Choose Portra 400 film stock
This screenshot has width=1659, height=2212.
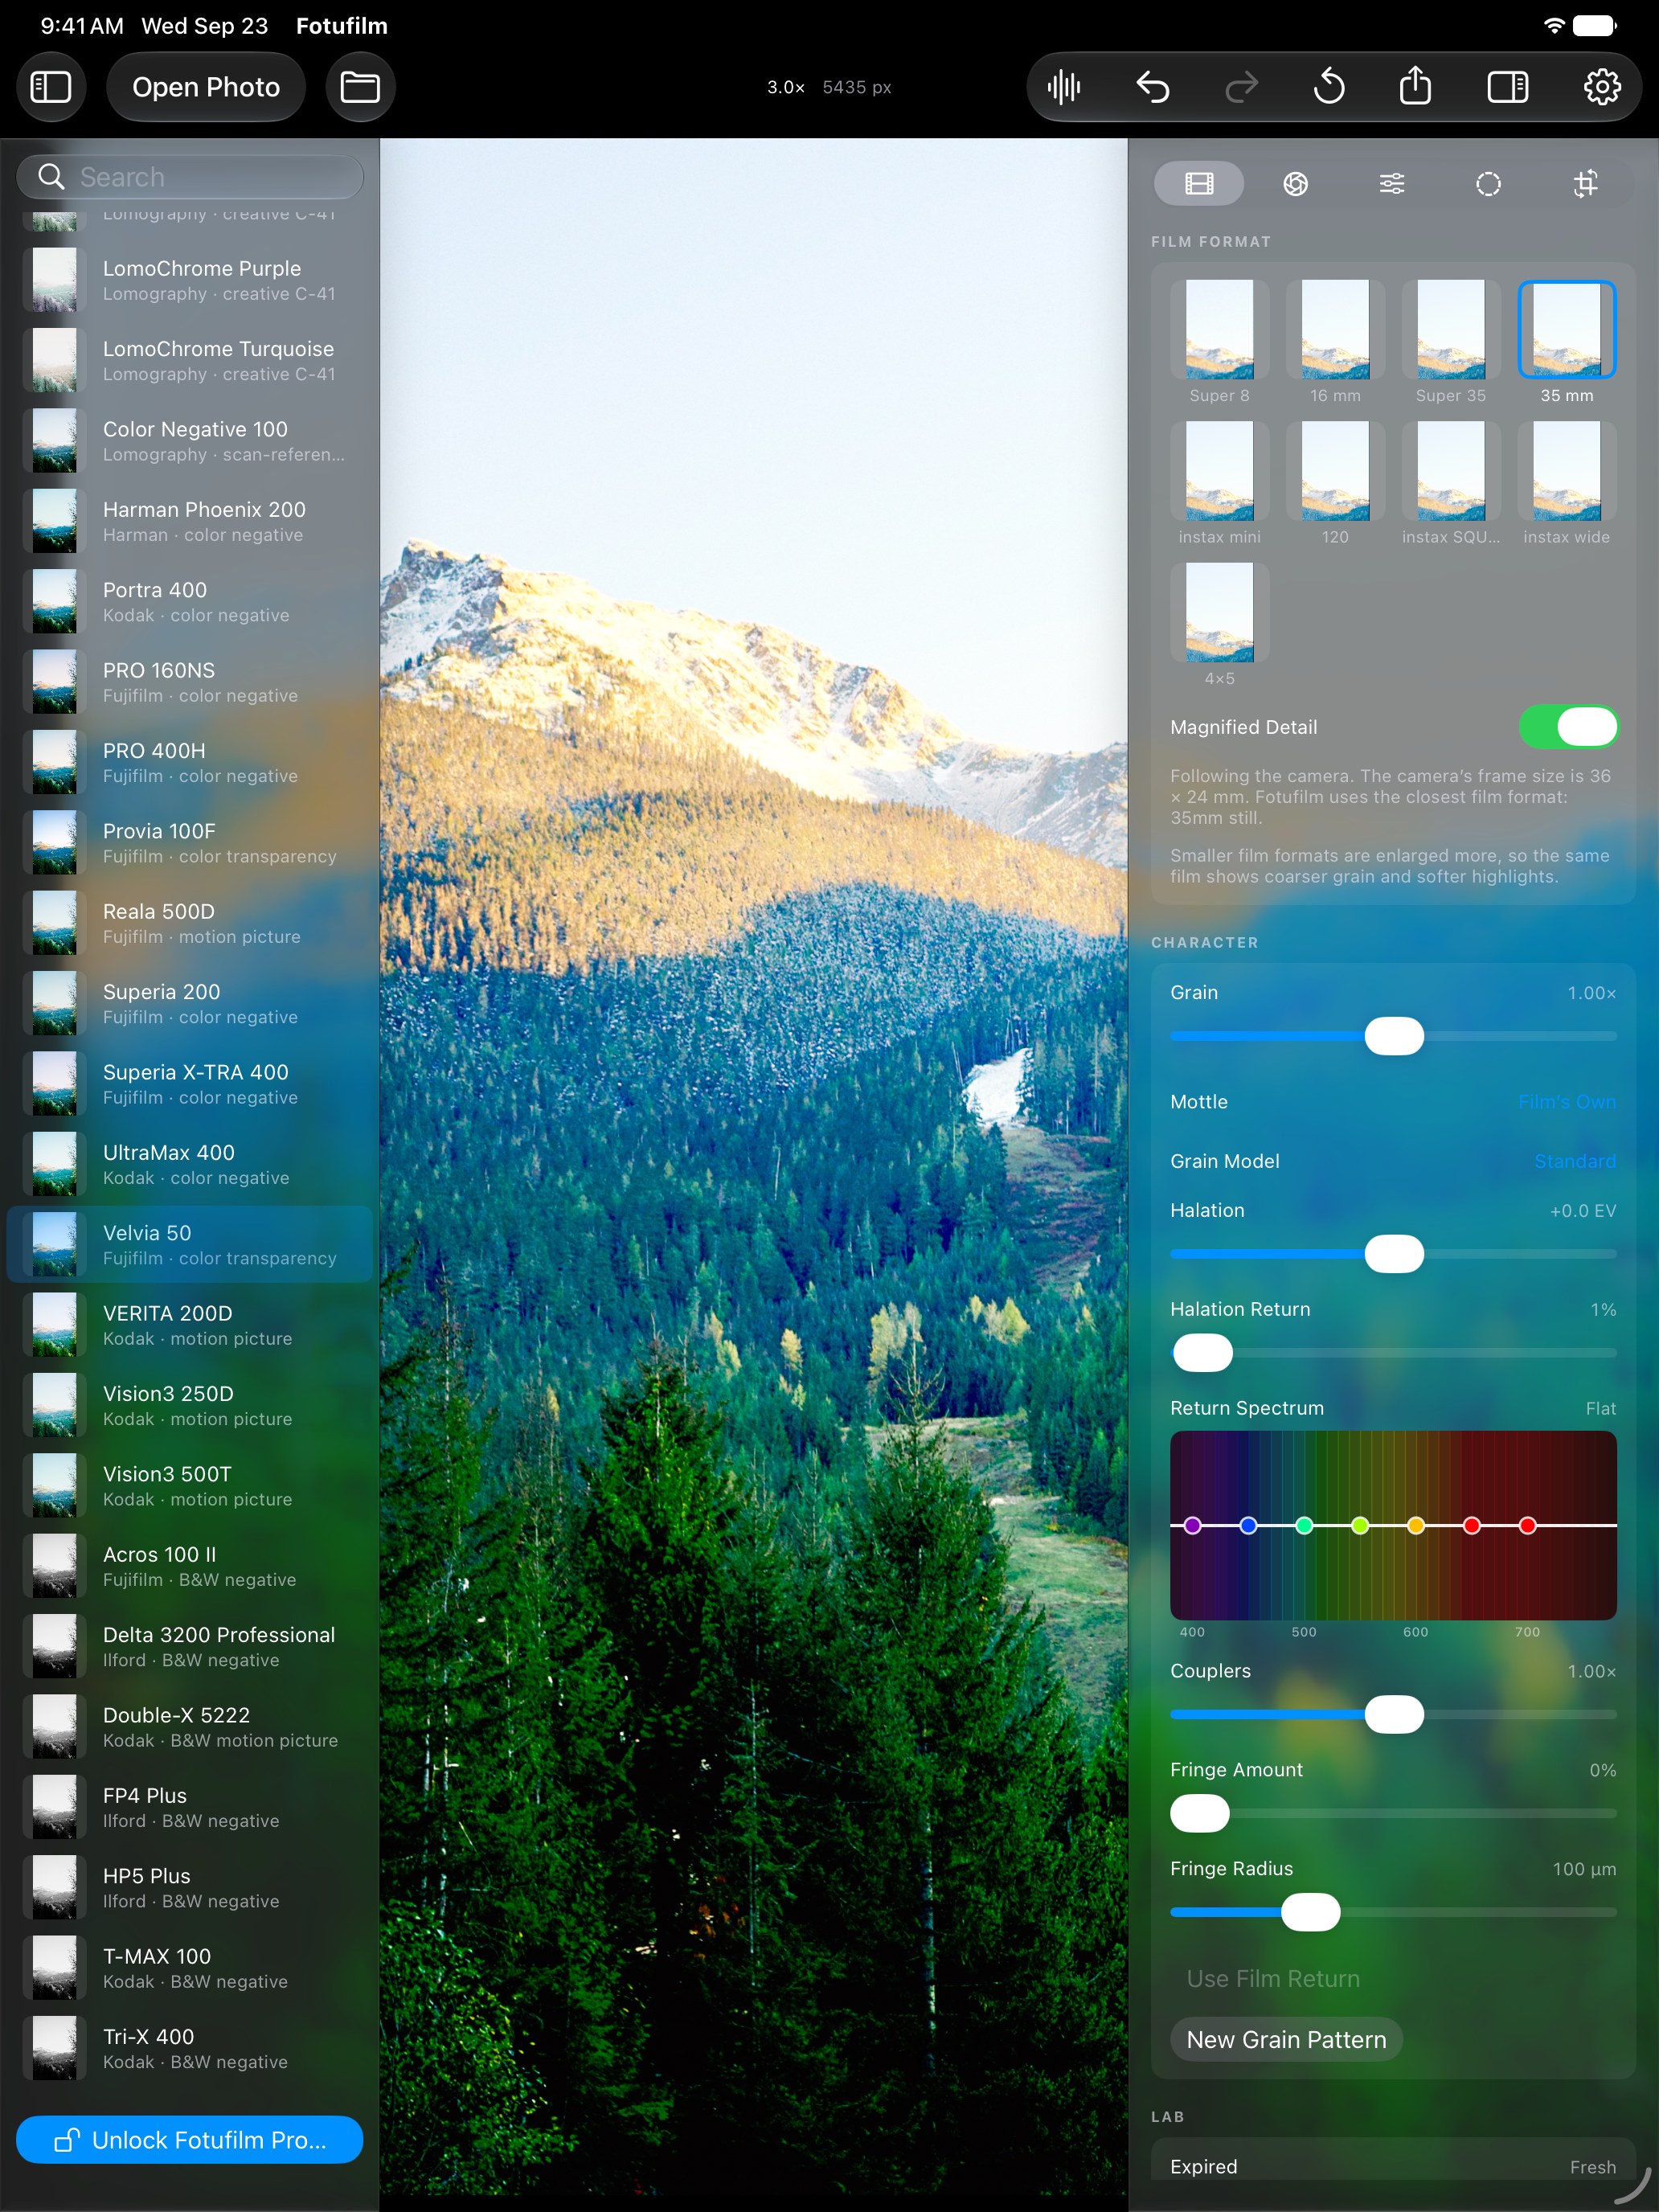[x=189, y=601]
